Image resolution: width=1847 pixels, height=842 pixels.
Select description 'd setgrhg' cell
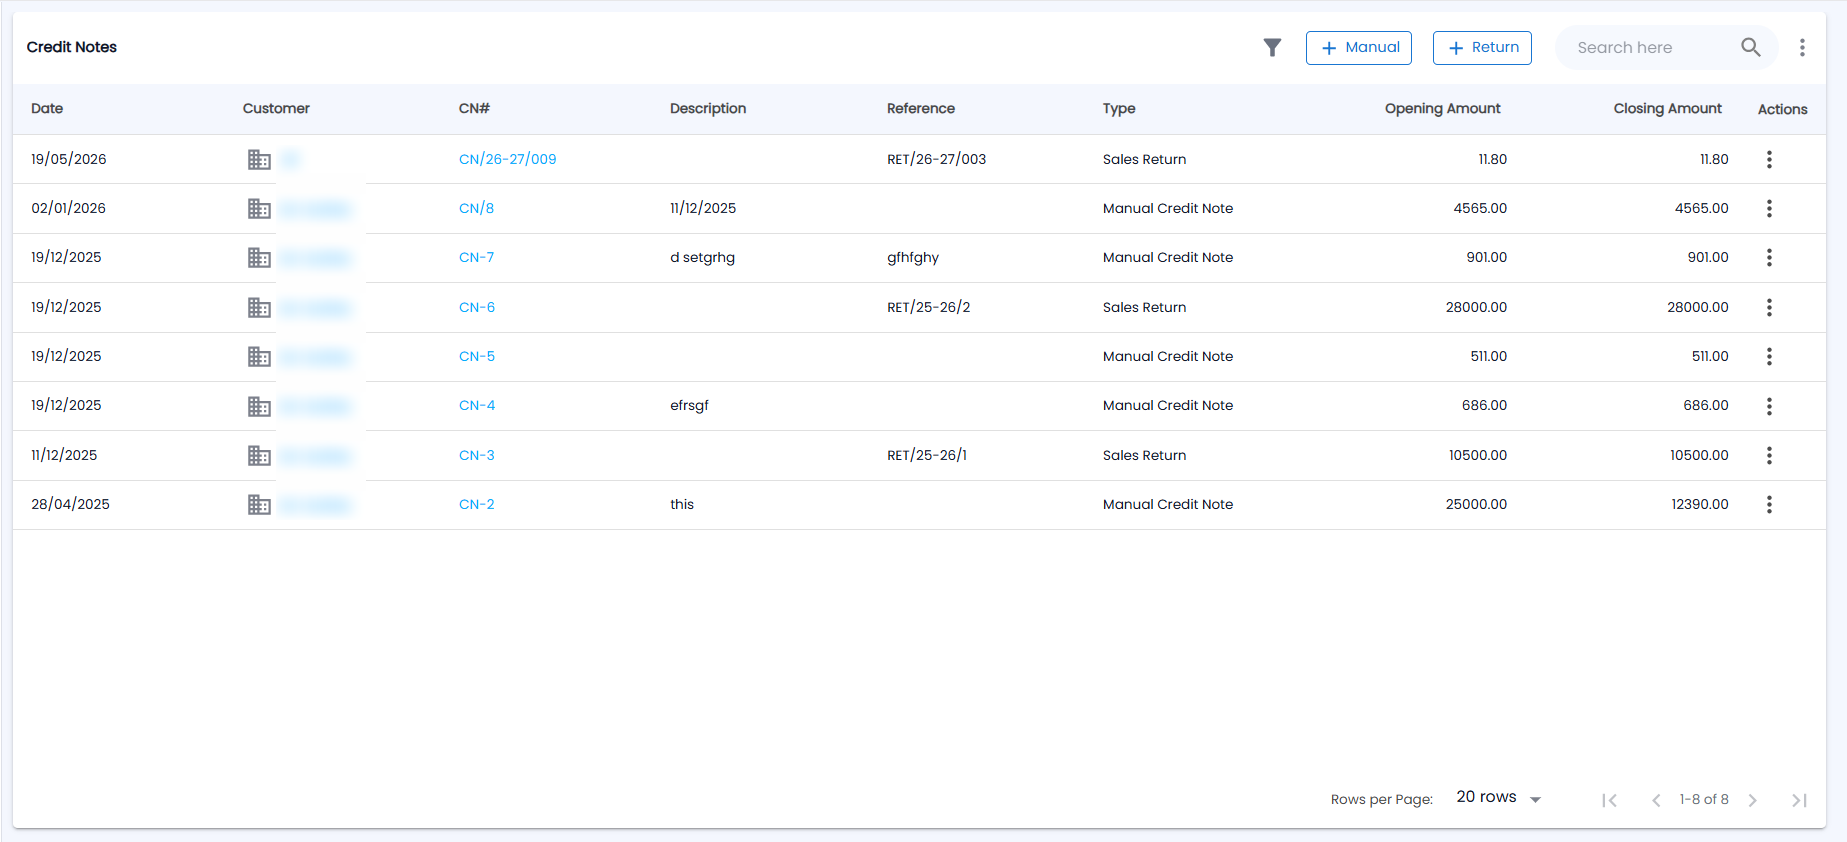tap(702, 257)
